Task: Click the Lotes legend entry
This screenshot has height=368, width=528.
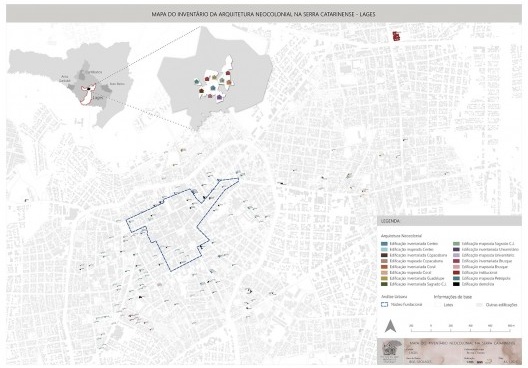Action: [x=444, y=305]
